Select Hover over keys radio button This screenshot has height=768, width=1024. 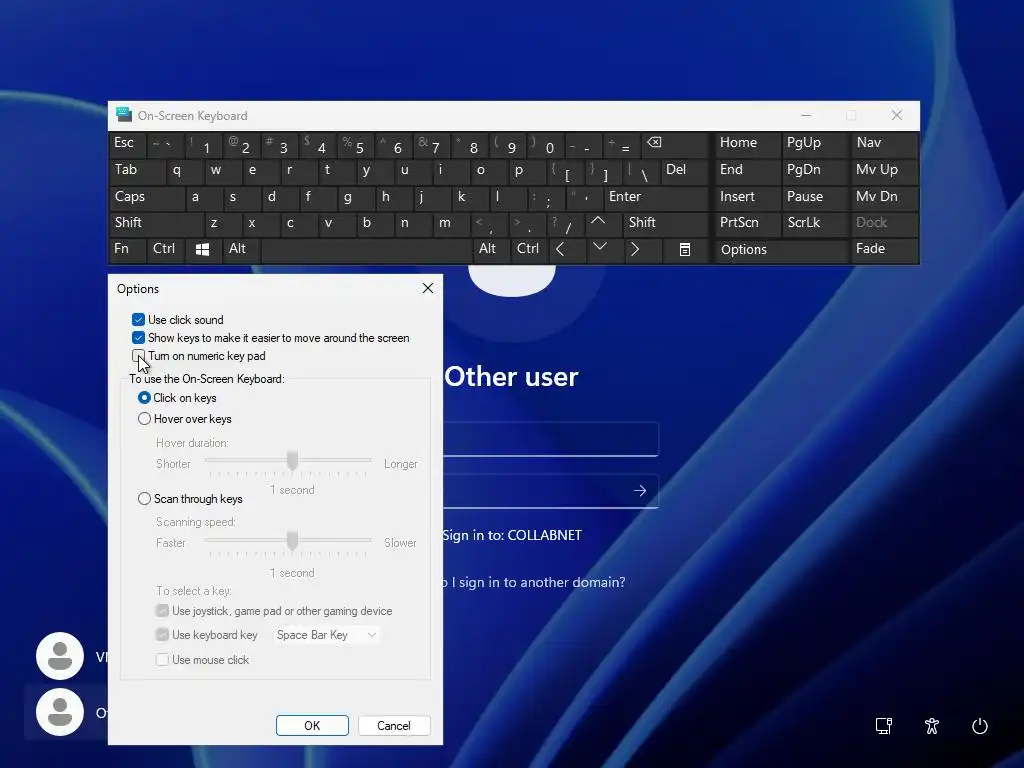(x=144, y=419)
